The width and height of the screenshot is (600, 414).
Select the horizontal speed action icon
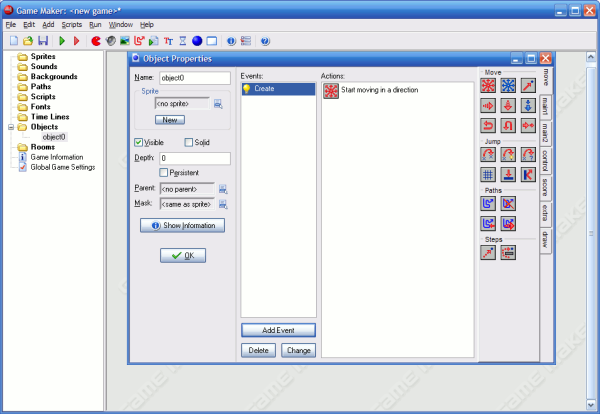click(x=488, y=106)
